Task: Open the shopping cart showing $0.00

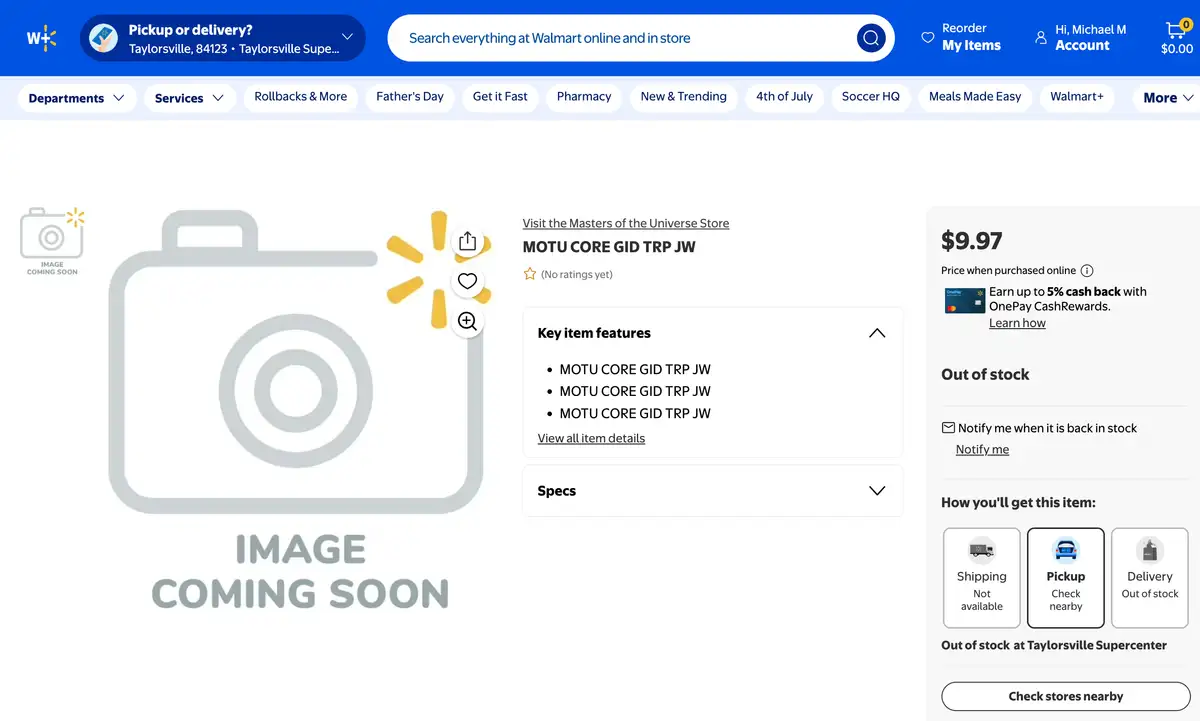Action: 1176,38
